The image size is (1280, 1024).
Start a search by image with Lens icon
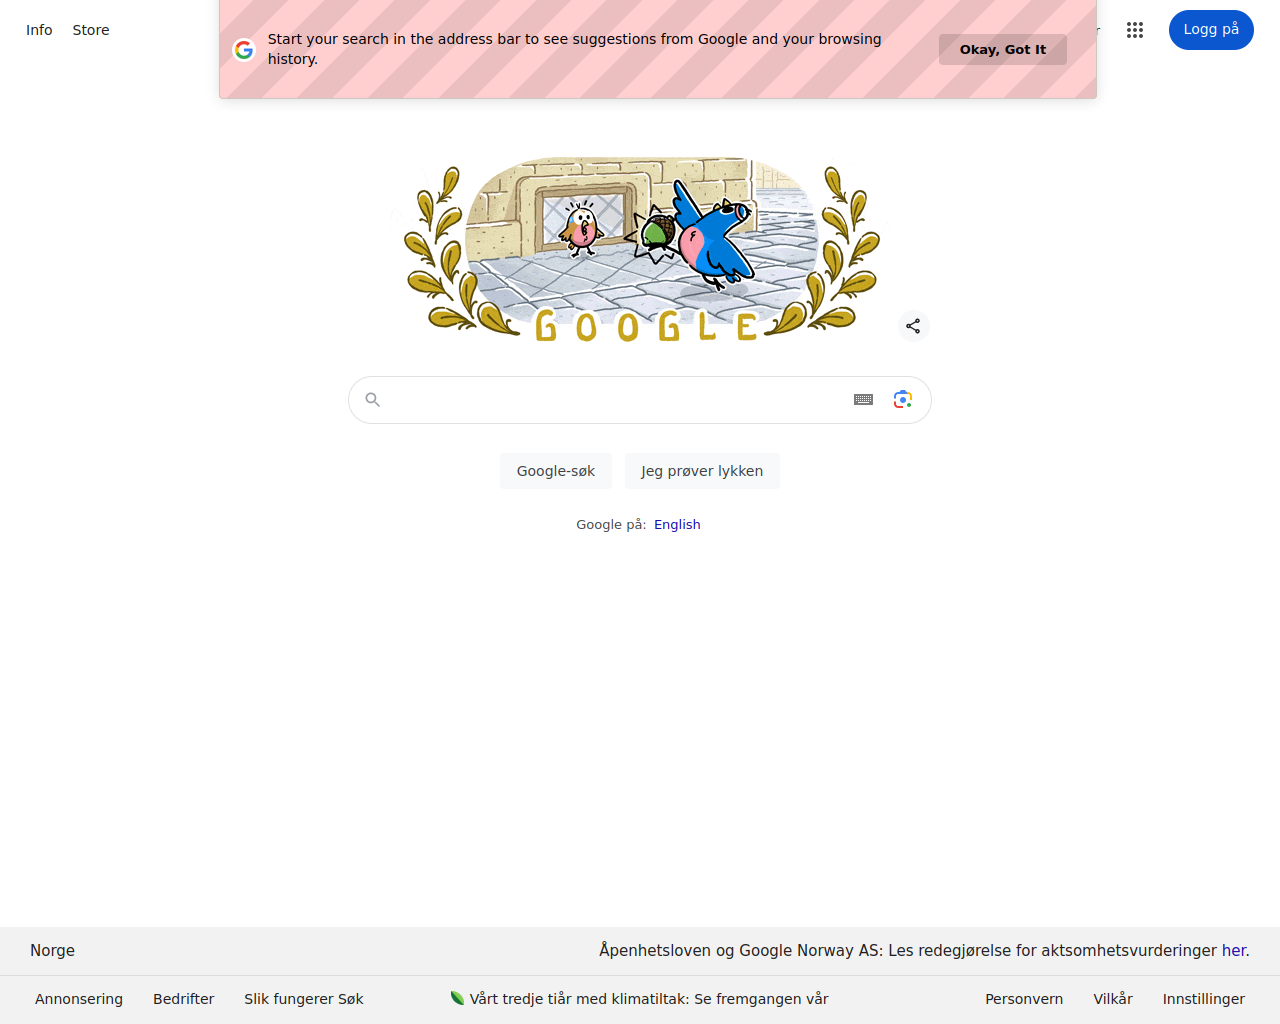903,400
